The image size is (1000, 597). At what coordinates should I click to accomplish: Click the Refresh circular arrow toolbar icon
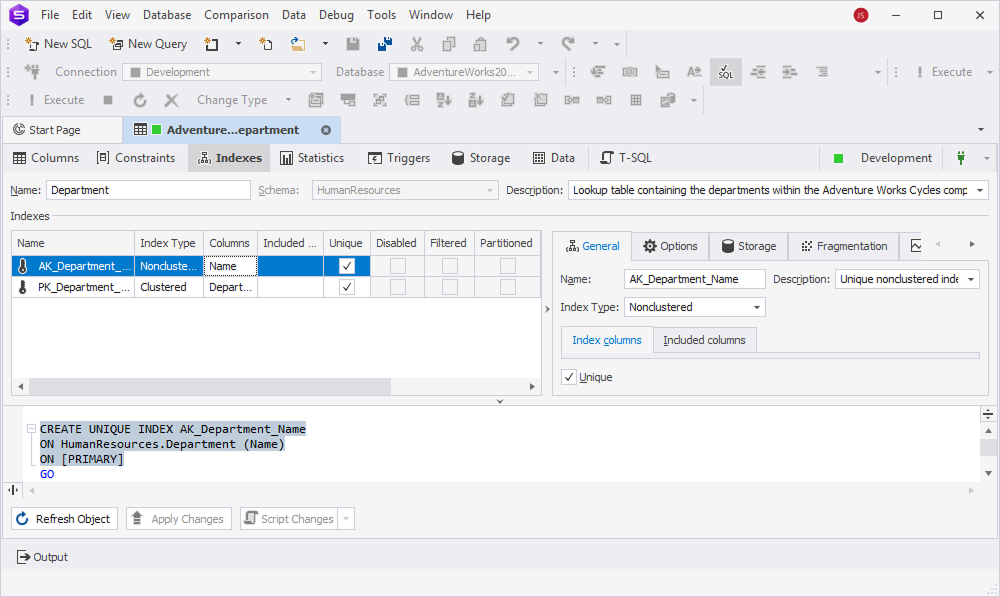tap(140, 100)
